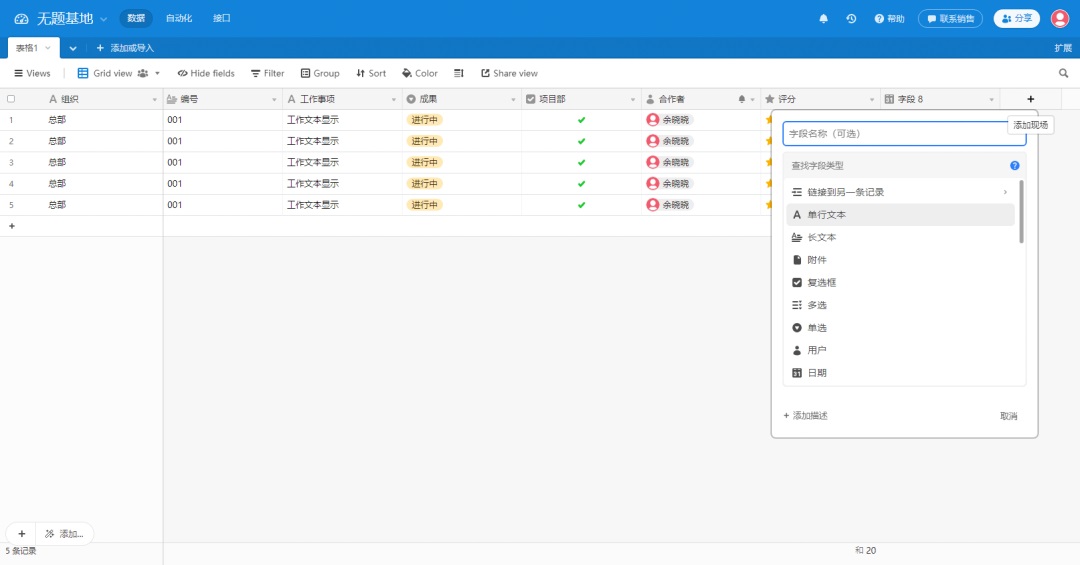Click the 字段名称 field name input

904,133
